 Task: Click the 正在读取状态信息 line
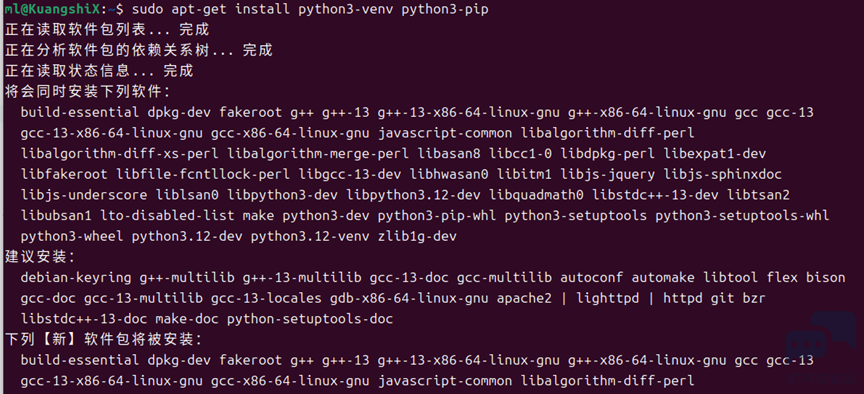(99, 71)
